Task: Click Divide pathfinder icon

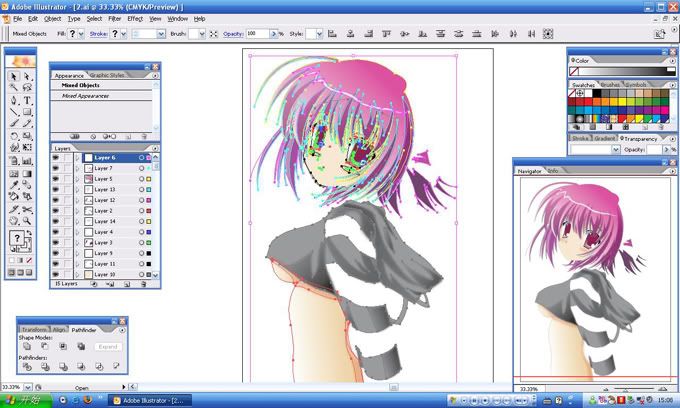Action: click(27, 367)
